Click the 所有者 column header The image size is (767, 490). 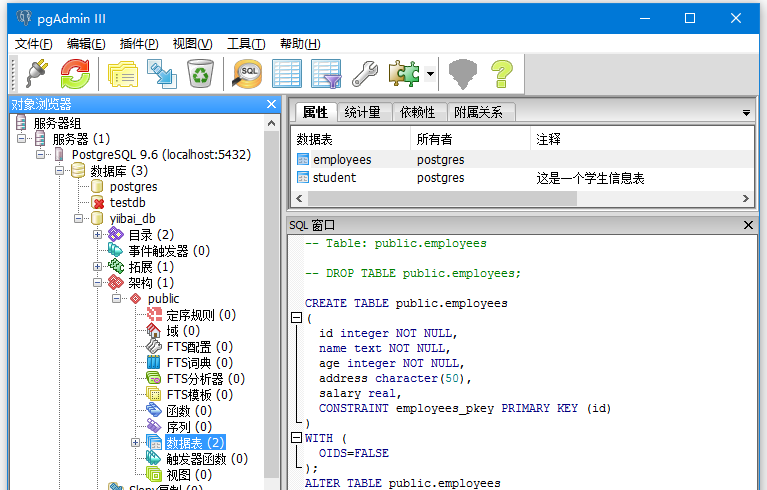coord(471,139)
